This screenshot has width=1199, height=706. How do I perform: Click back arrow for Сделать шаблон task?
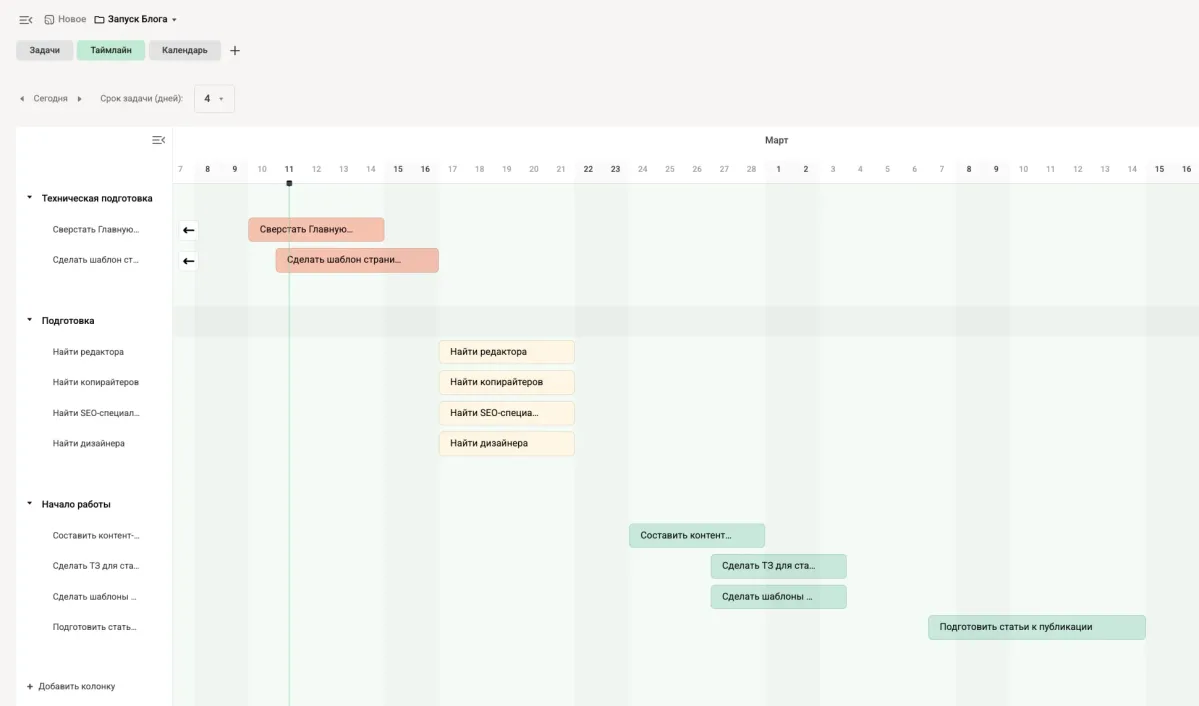click(188, 261)
